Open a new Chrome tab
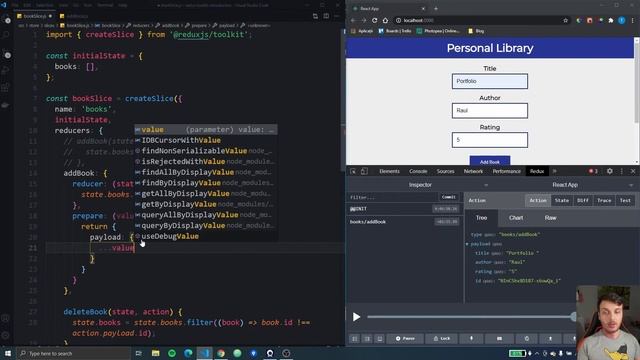Viewport: 640px width, 360px height. tap(436, 9)
